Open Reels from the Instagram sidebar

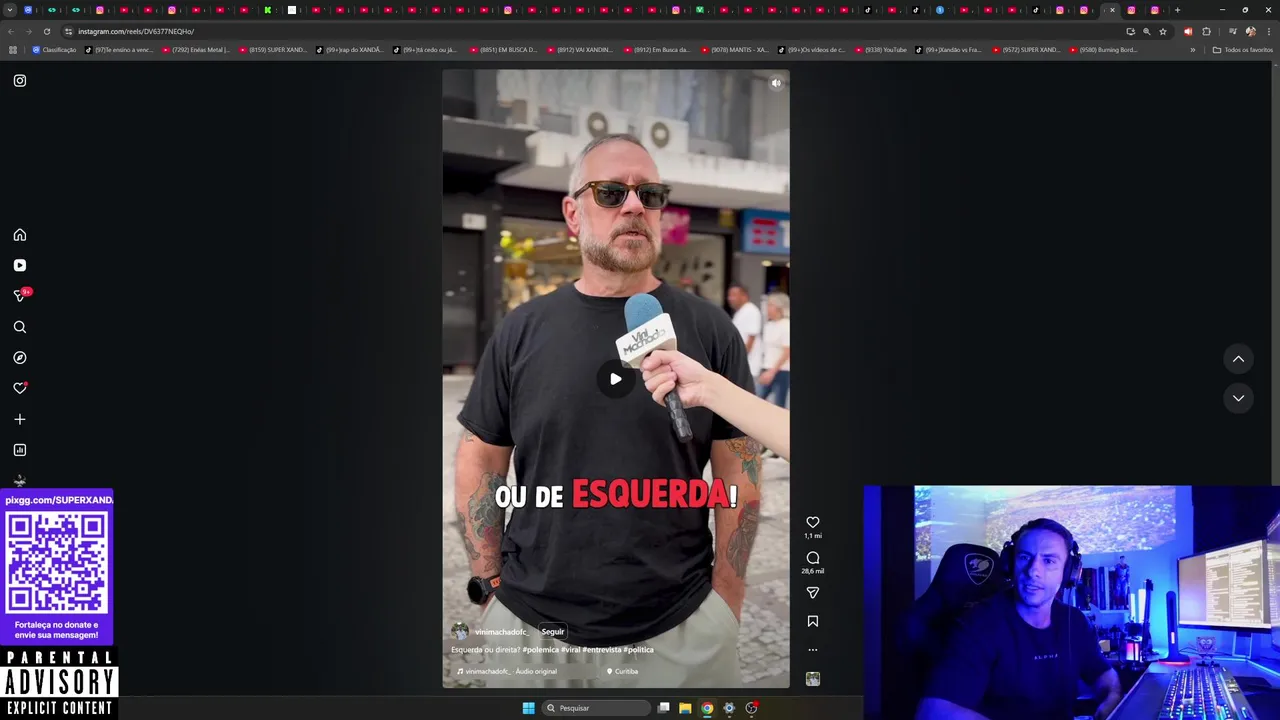click(x=20, y=265)
